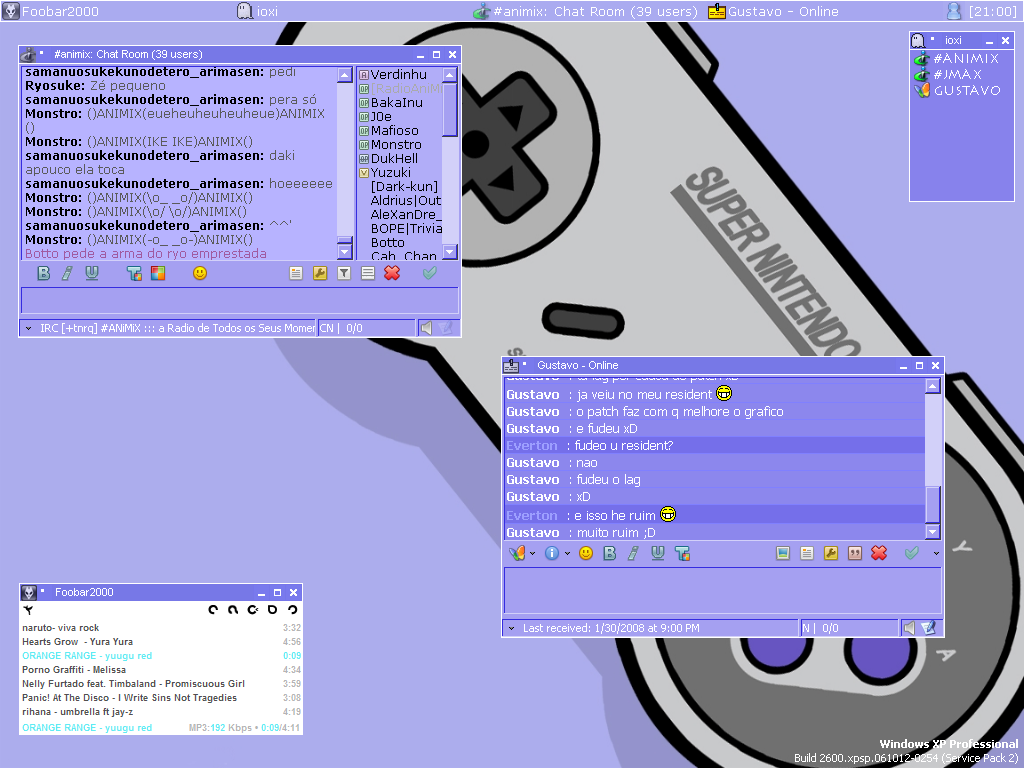Expand the blue info icon dropdown menu
The image size is (1024, 768).
567,553
